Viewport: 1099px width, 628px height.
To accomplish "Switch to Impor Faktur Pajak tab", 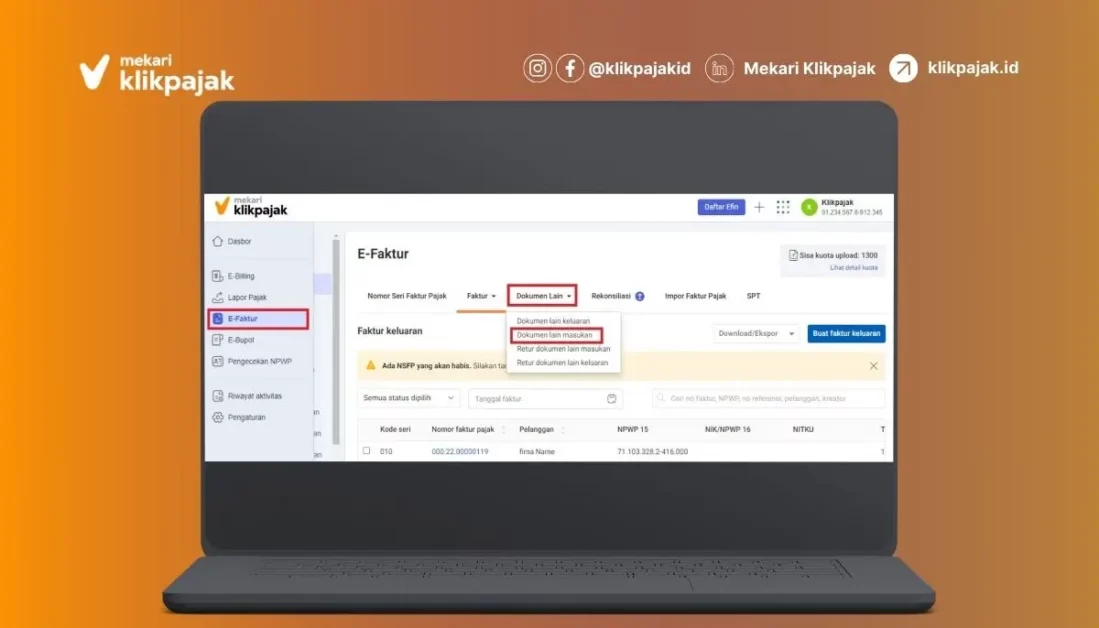I will coord(695,296).
